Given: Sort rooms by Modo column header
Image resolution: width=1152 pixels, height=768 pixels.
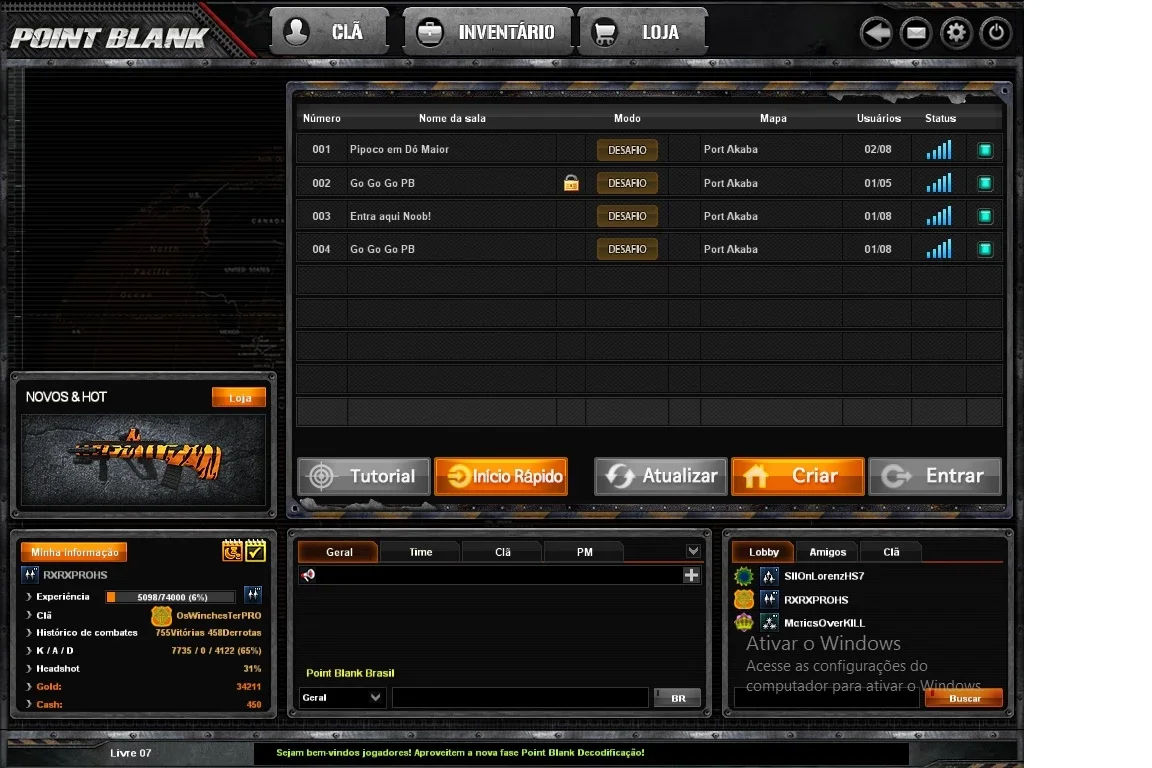Looking at the screenshot, I should pos(627,118).
